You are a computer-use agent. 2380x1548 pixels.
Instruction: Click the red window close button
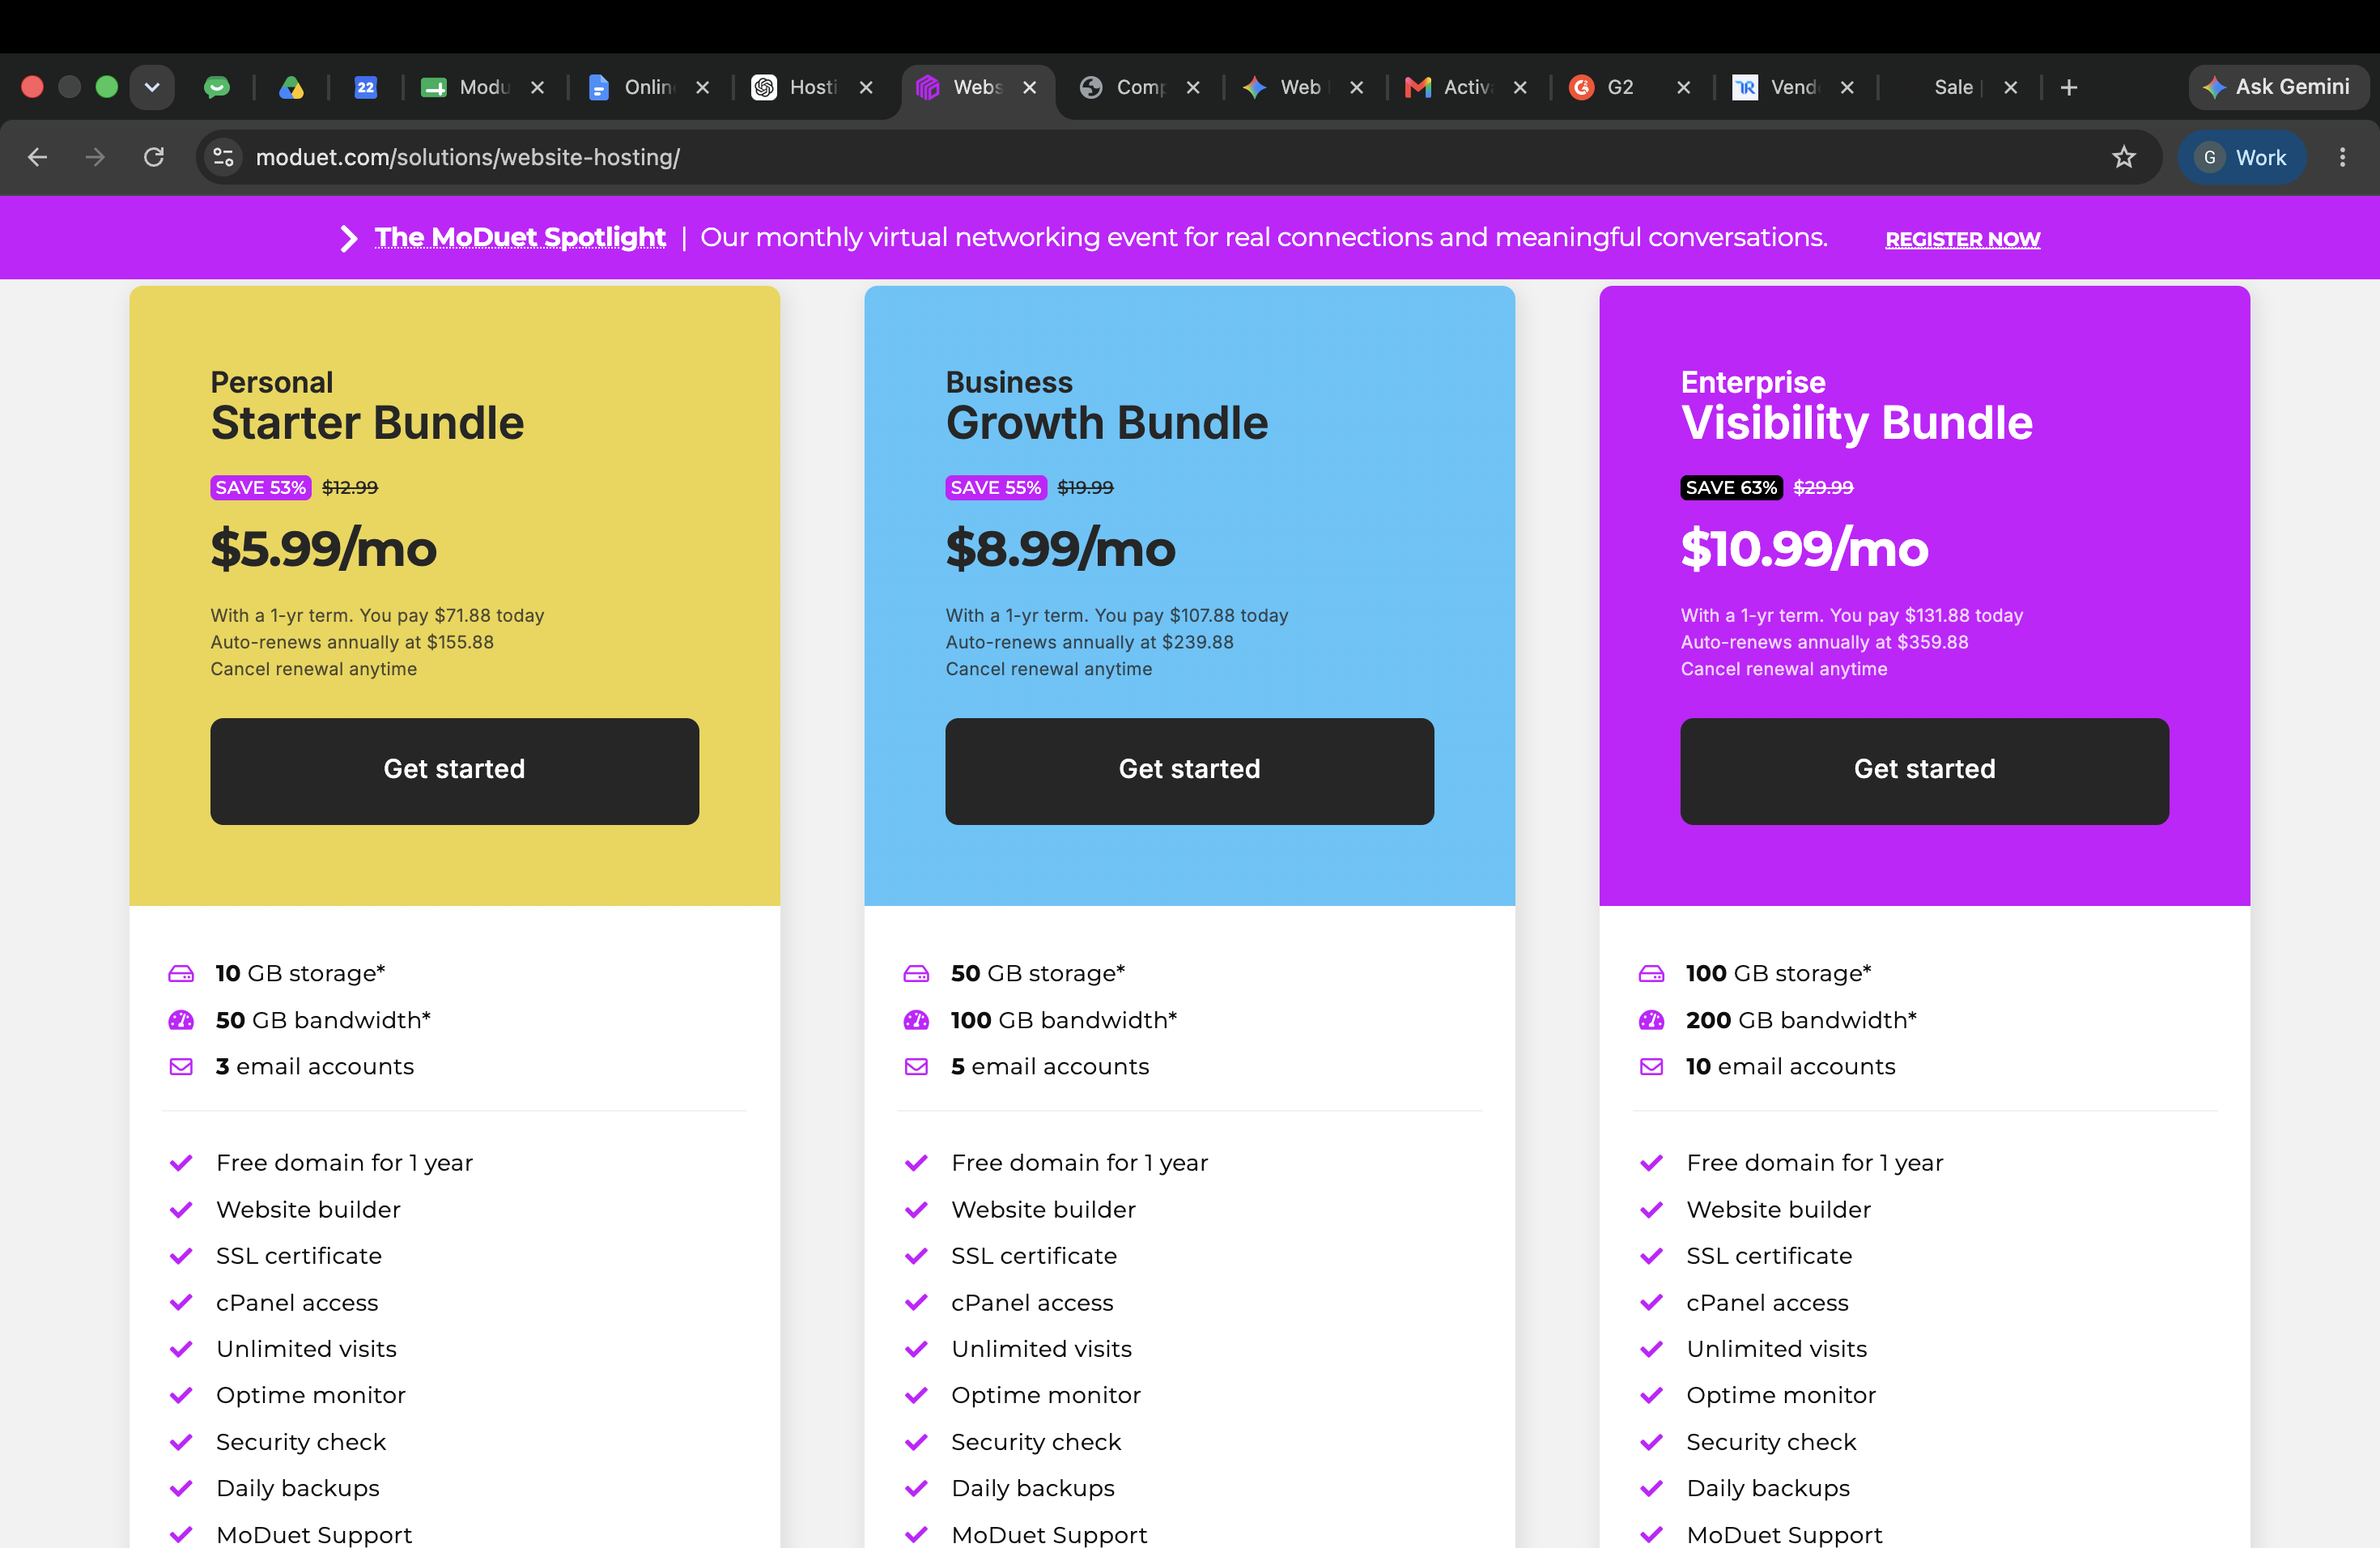(32, 88)
